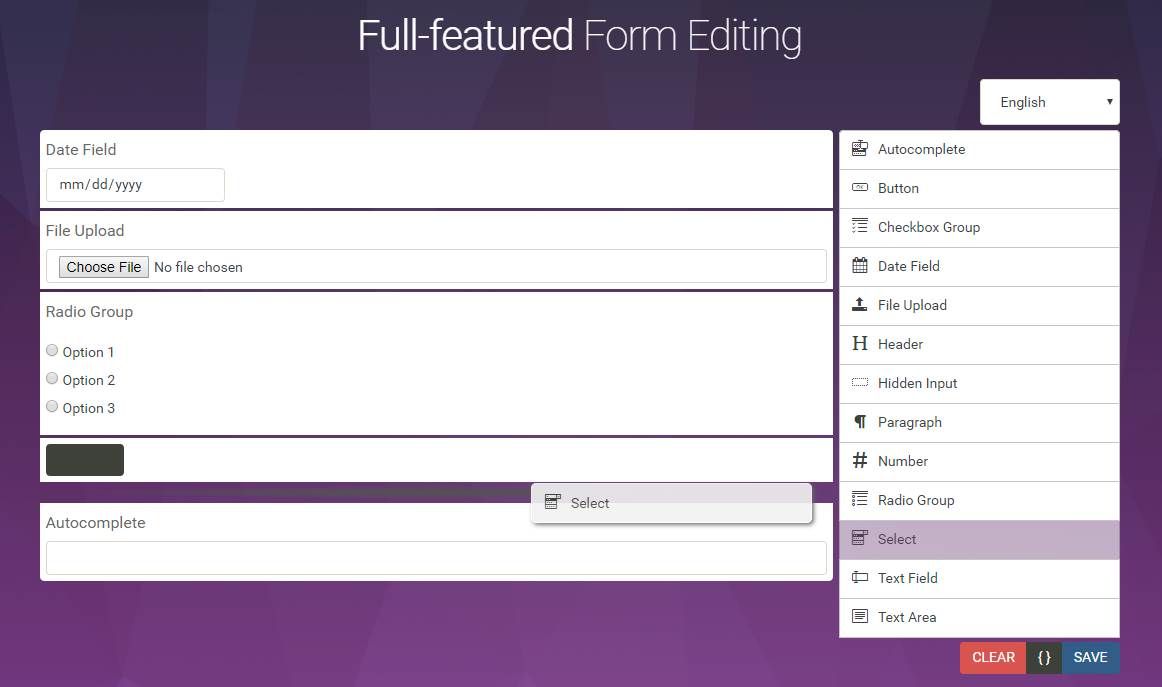The height and width of the screenshot is (687, 1162).
Task: Click the File Upload arrow icon
Action: [859, 305]
